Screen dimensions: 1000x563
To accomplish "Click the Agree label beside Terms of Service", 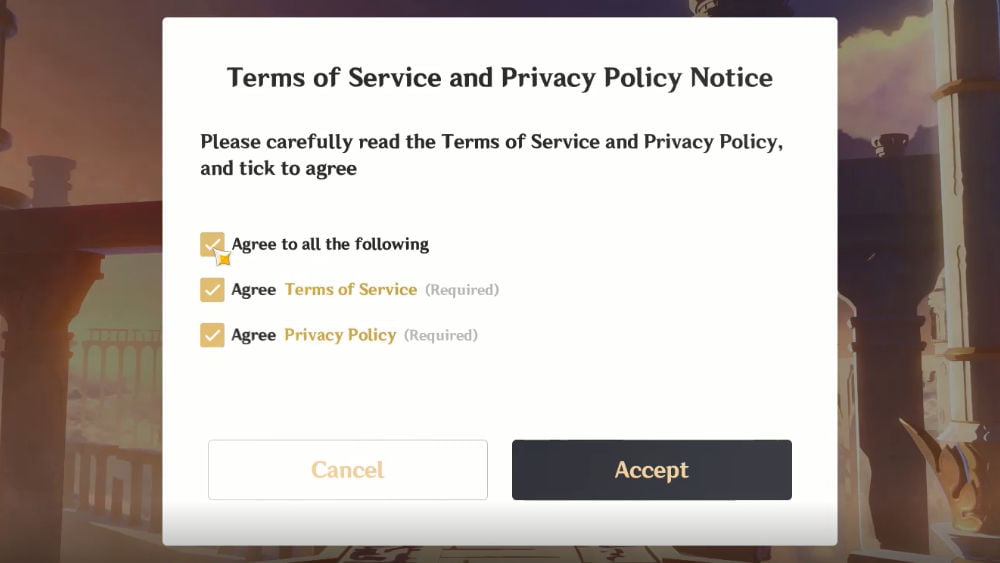I will (x=253, y=290).
